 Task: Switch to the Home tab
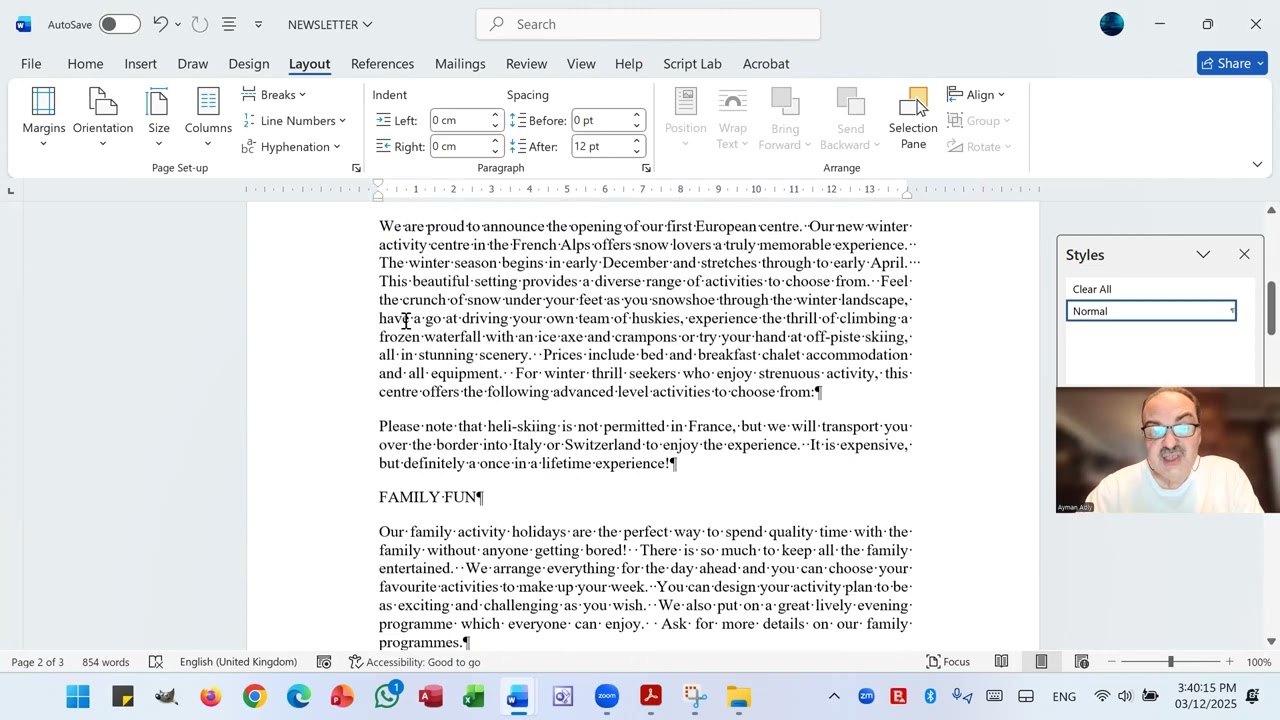[x=85, y=64]
